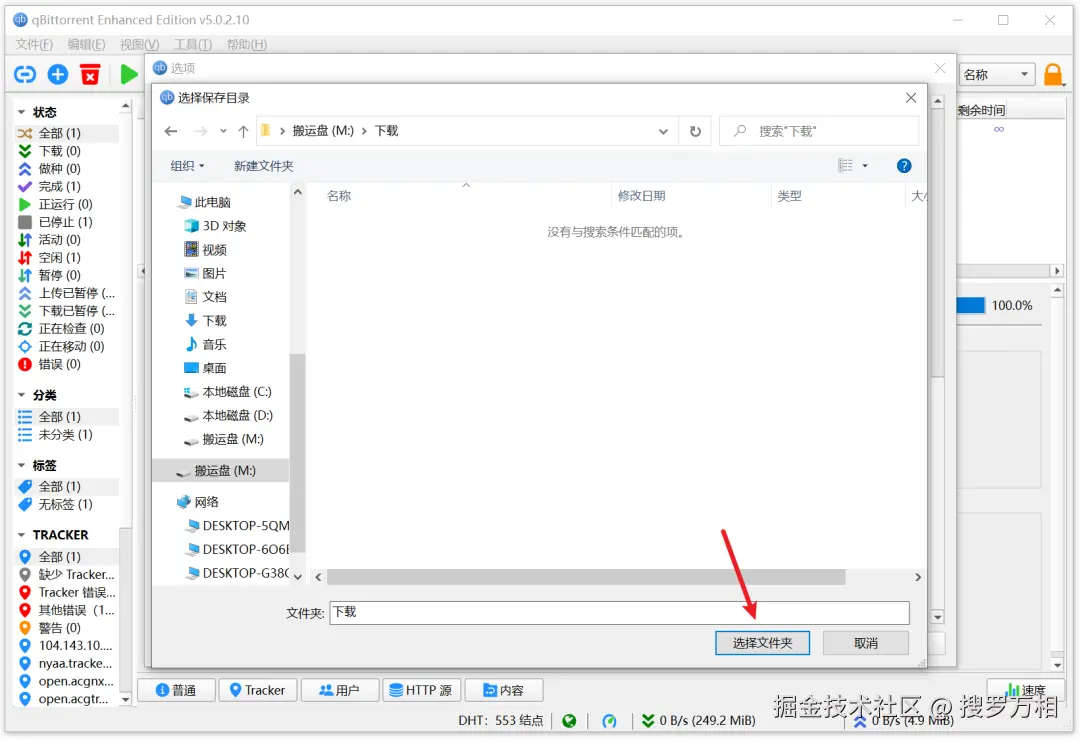
Task: Open 文件(F) menu
Action: (34, 45)
